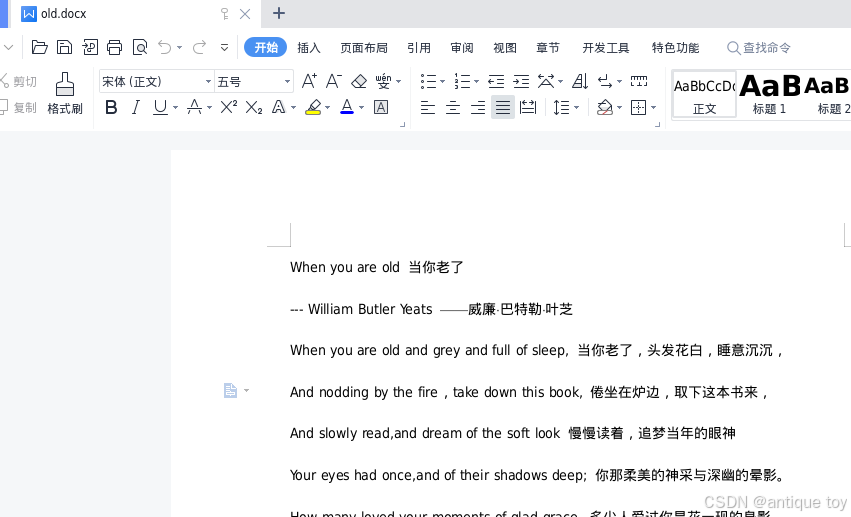Align text to the left

428,107
